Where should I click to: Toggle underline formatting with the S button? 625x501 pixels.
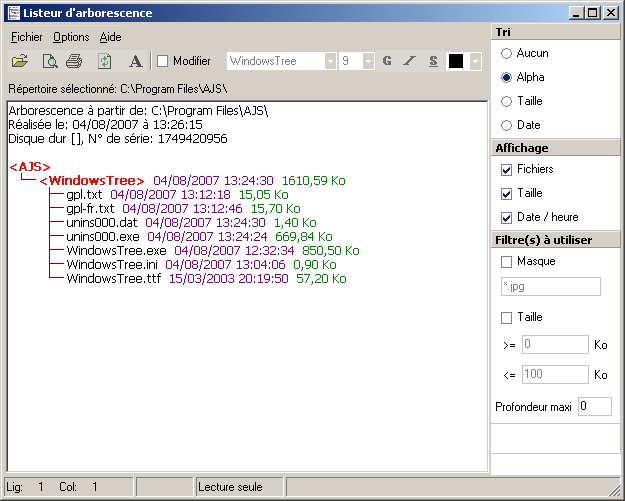click(x=433, y=61)
